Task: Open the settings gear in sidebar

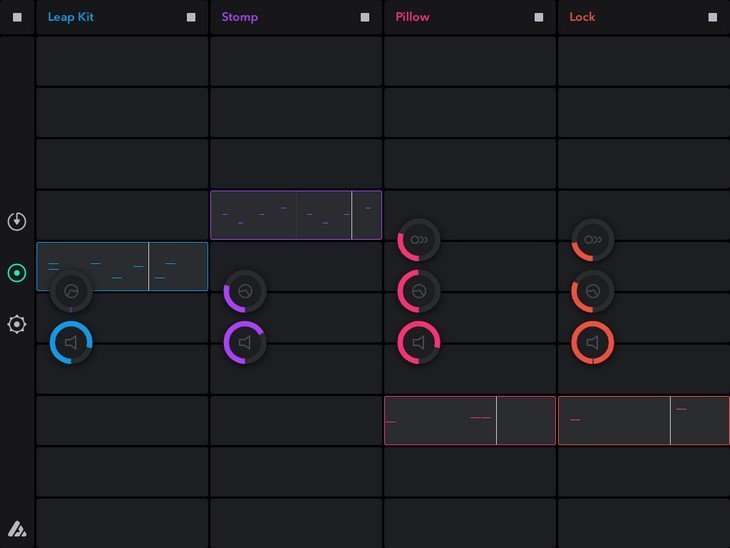Action: [17, 324]
